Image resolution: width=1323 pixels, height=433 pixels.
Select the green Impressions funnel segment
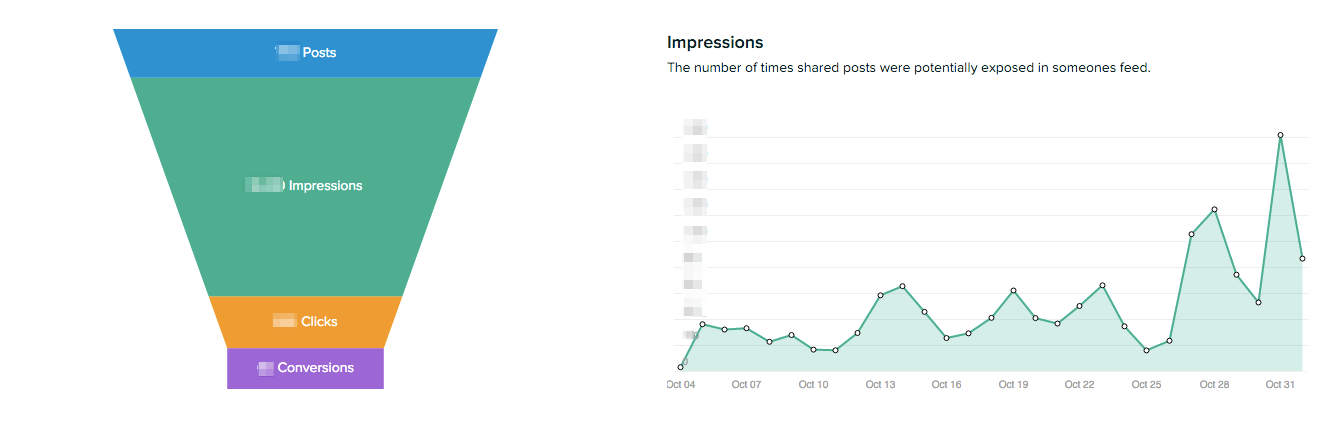point(305,186)
